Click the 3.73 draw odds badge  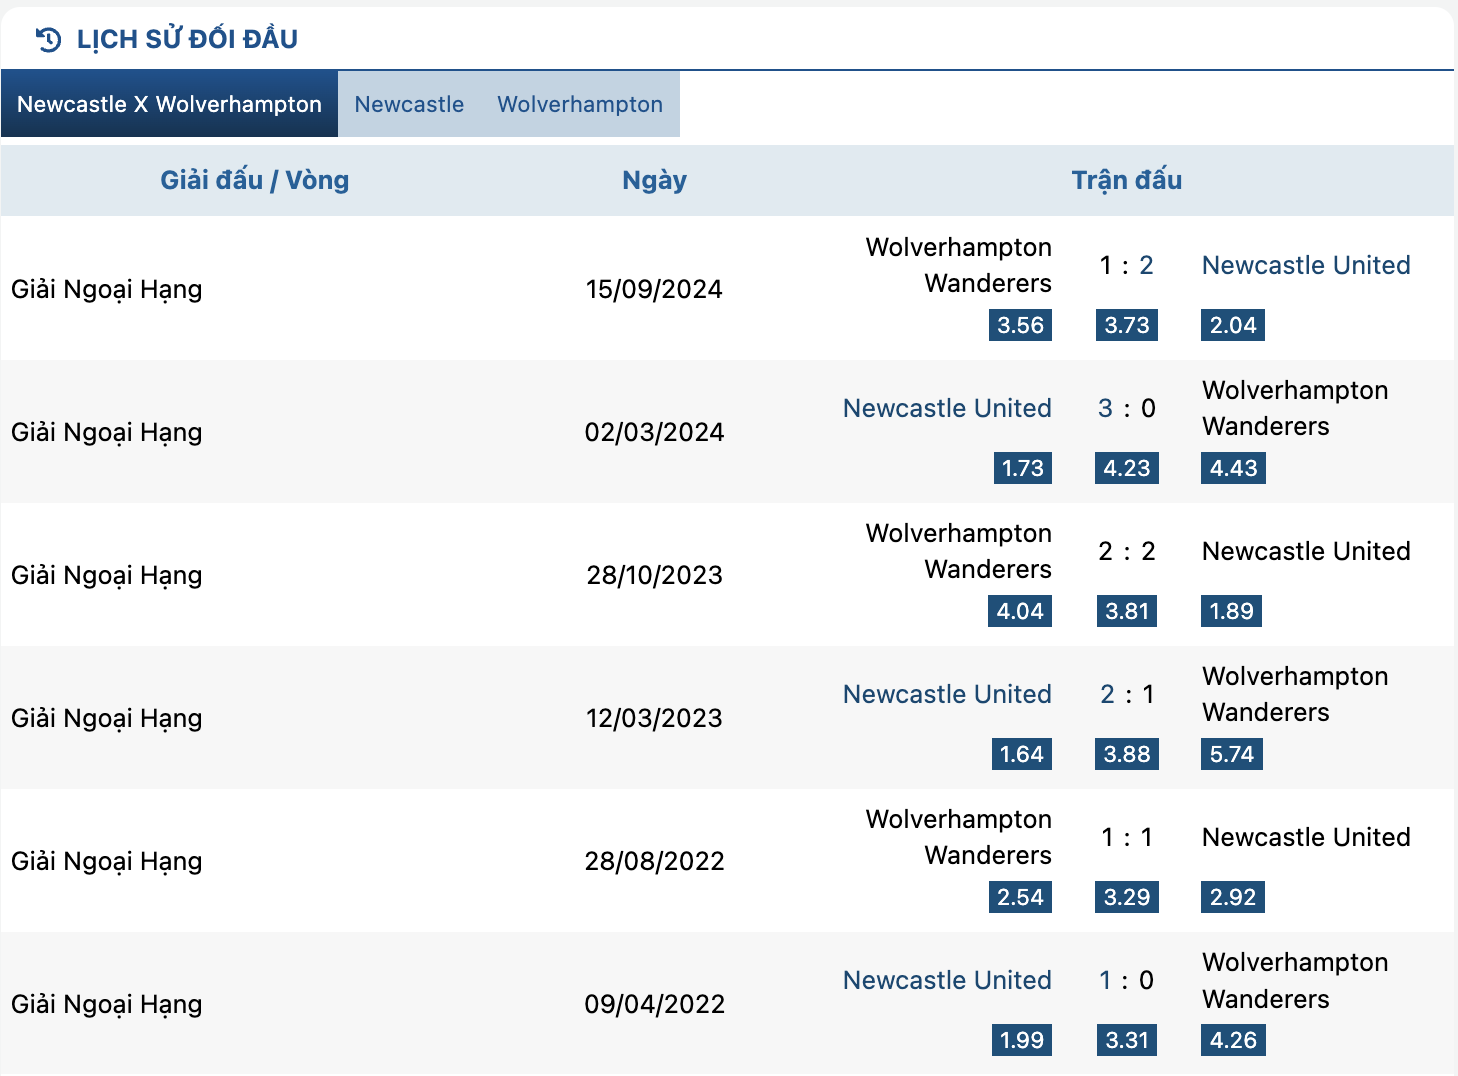(x=1127, y=325)
